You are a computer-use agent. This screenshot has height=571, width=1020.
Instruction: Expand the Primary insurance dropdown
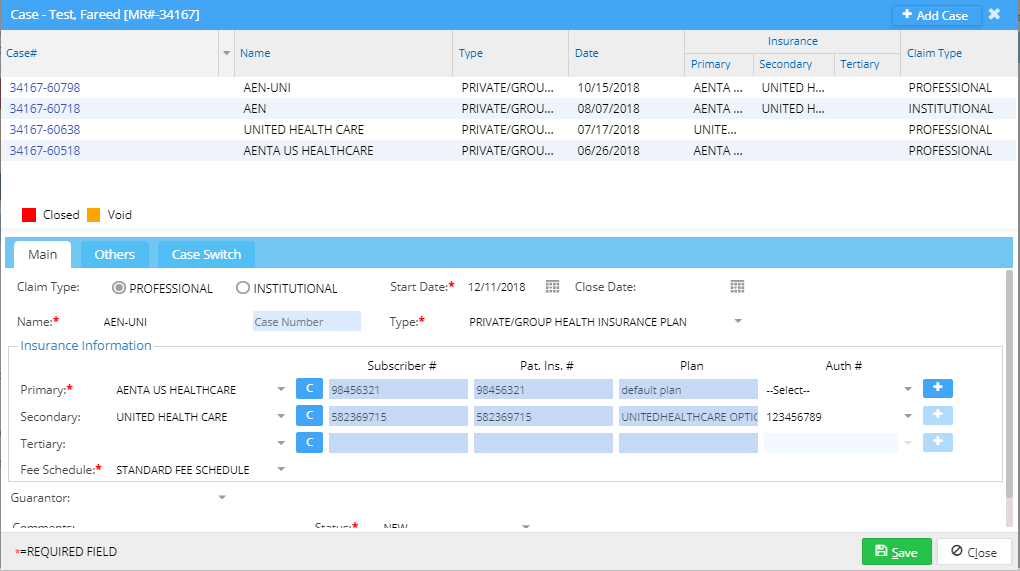click(x=282, y=390)
